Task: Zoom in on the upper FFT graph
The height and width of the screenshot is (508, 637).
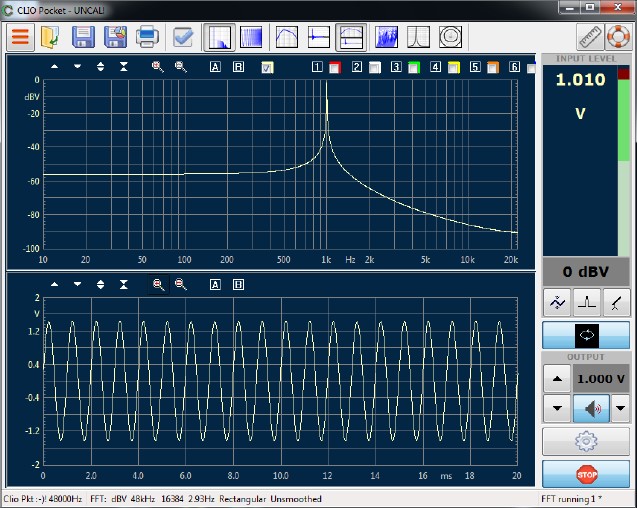Action: point(158,67)
